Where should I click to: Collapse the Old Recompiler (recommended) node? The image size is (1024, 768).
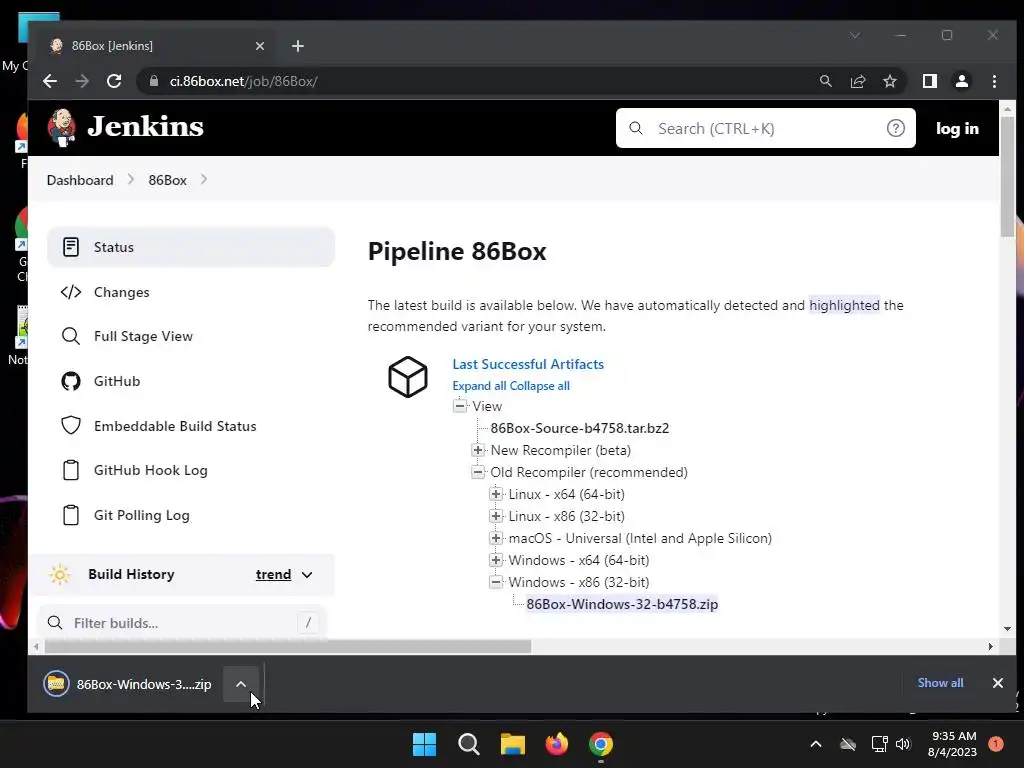point(478,472)
